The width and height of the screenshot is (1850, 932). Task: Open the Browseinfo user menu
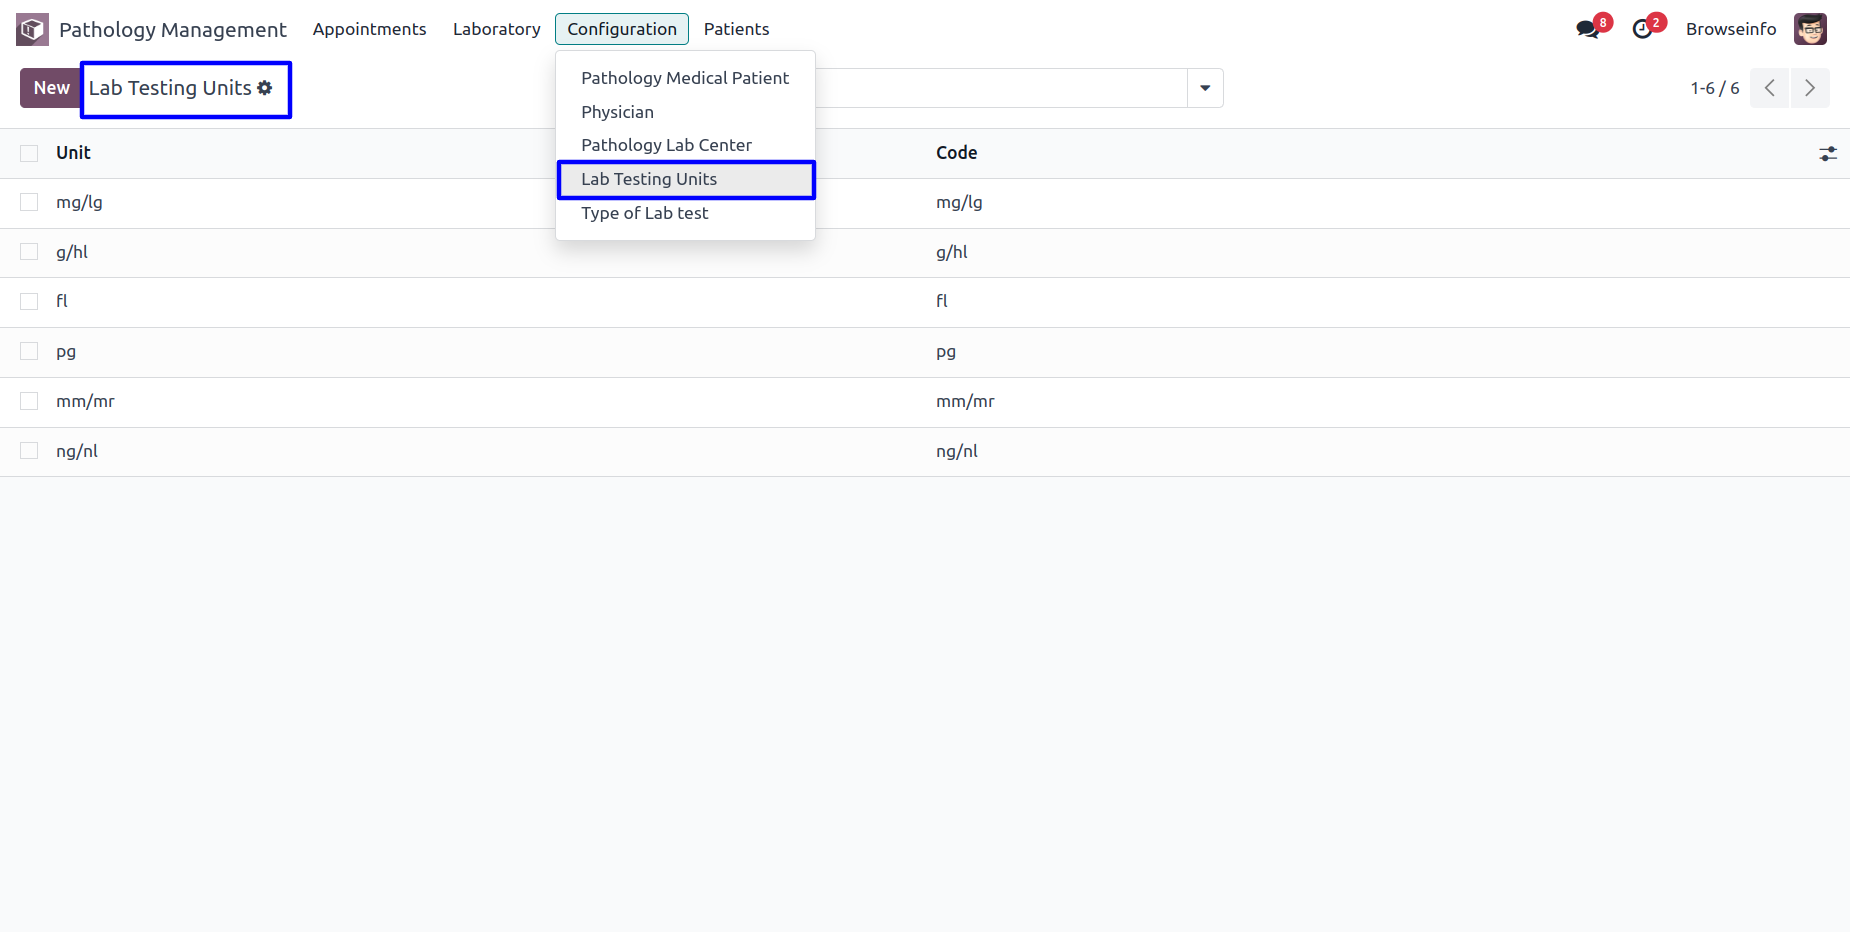point(1731,29)
